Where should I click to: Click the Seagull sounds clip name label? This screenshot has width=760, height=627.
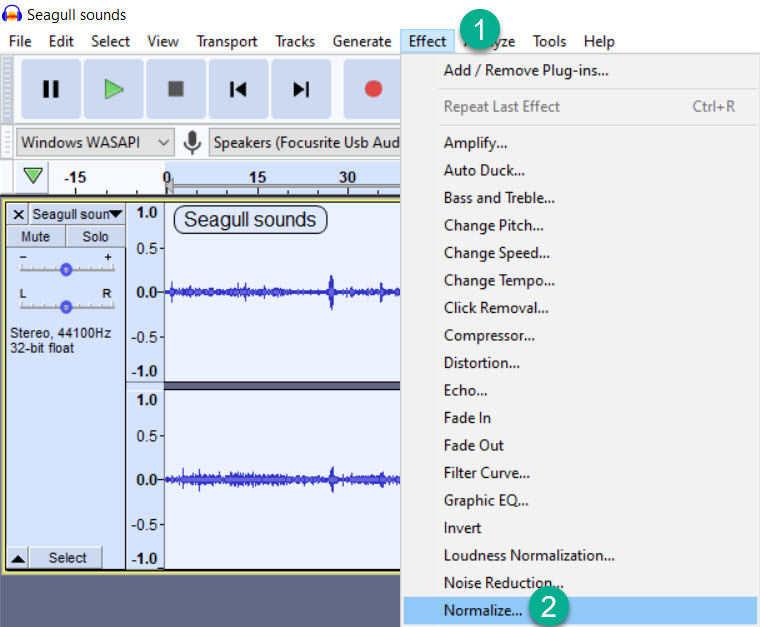pyautogui.click(x=250, y=220)
